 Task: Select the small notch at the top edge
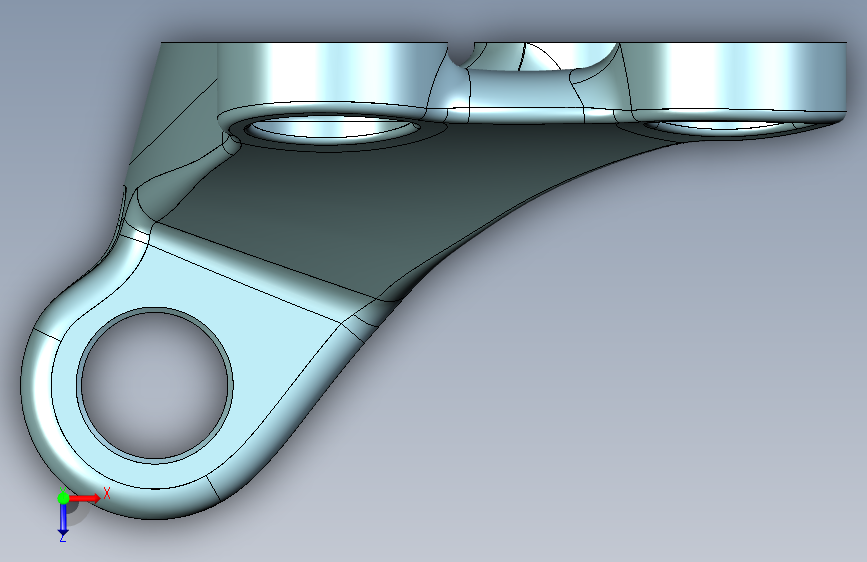click(x=461, y=54)
